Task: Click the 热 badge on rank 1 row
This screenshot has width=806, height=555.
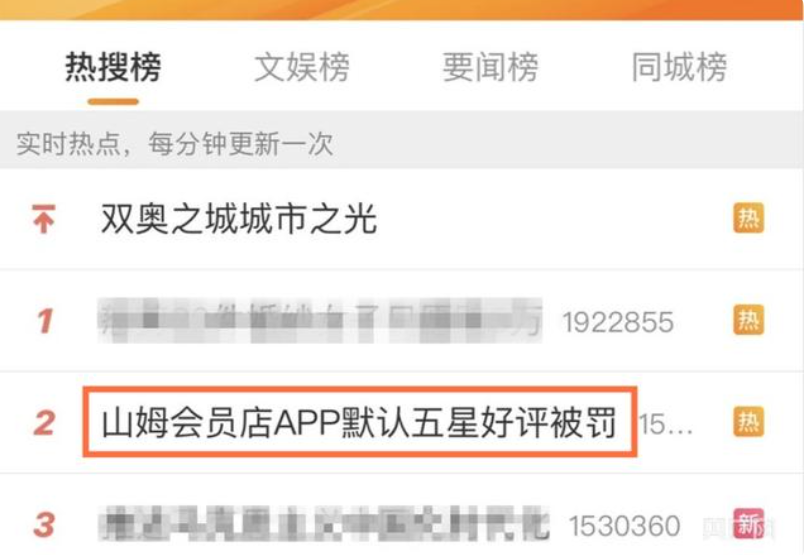Action: click(748, 320)
